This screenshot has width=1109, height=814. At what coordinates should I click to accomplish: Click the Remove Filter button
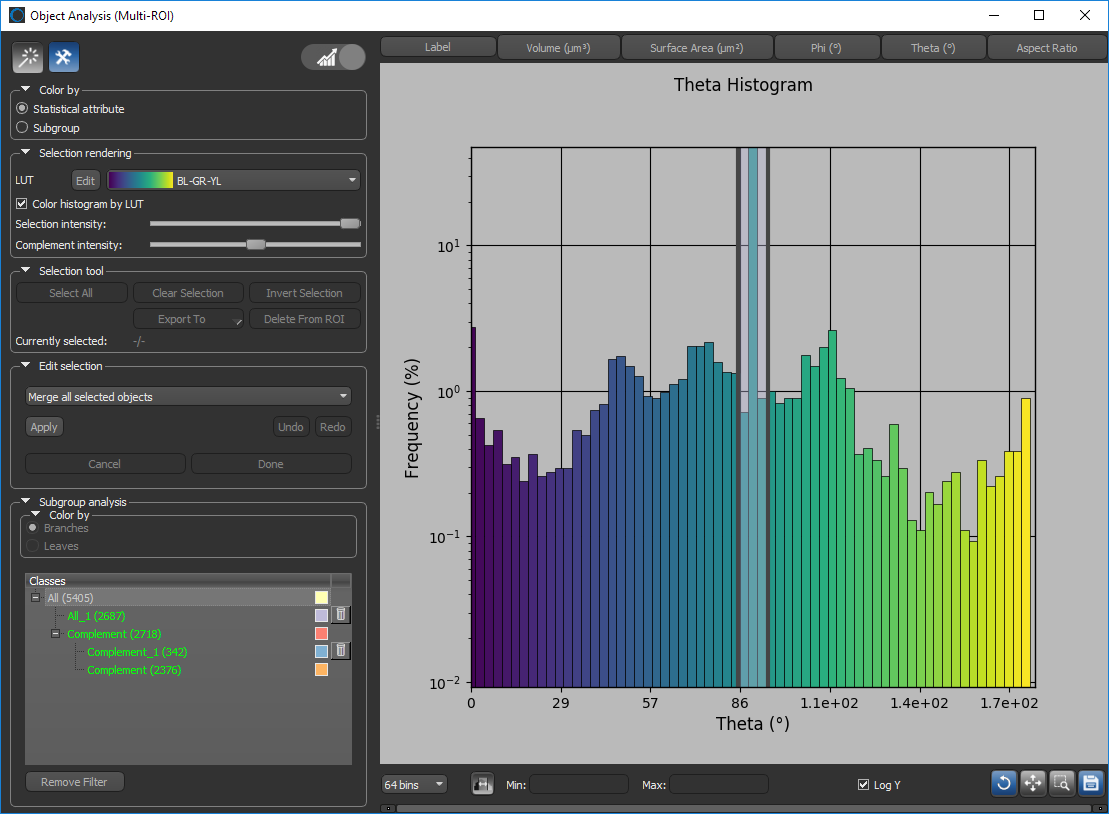75,782
